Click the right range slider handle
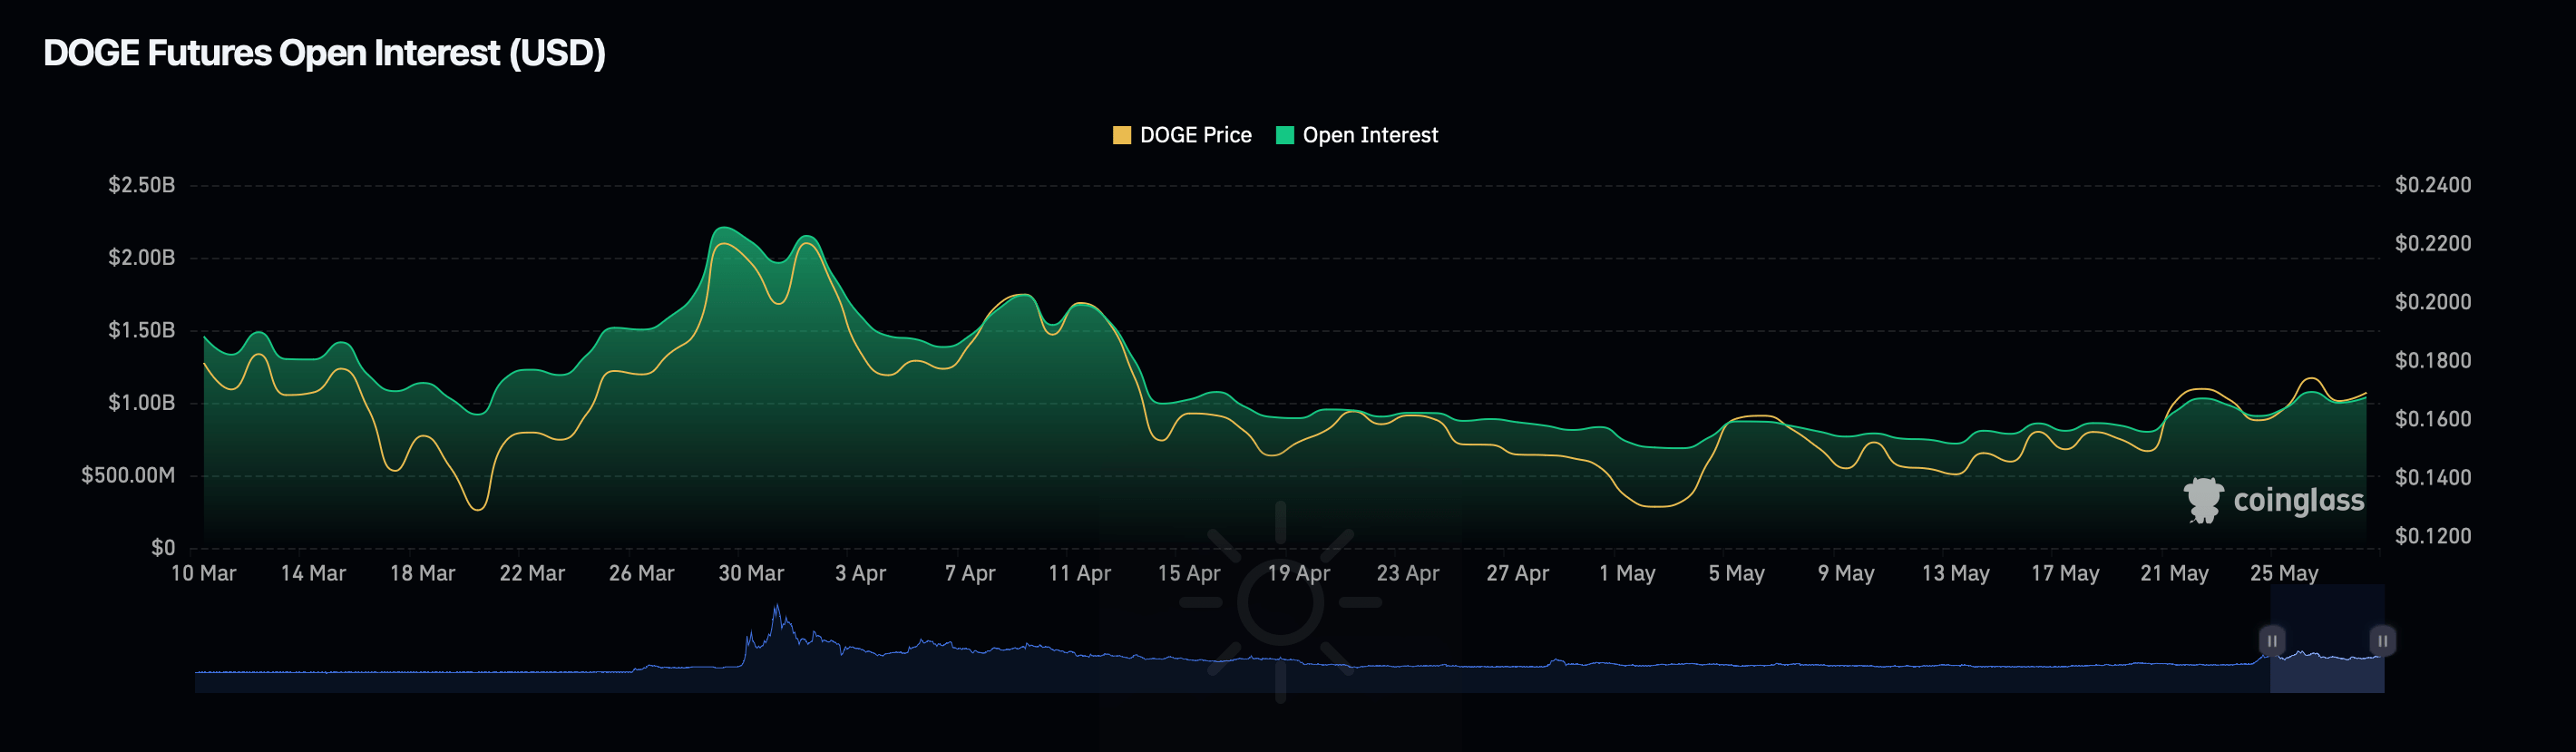 [x=2382, y=640]
